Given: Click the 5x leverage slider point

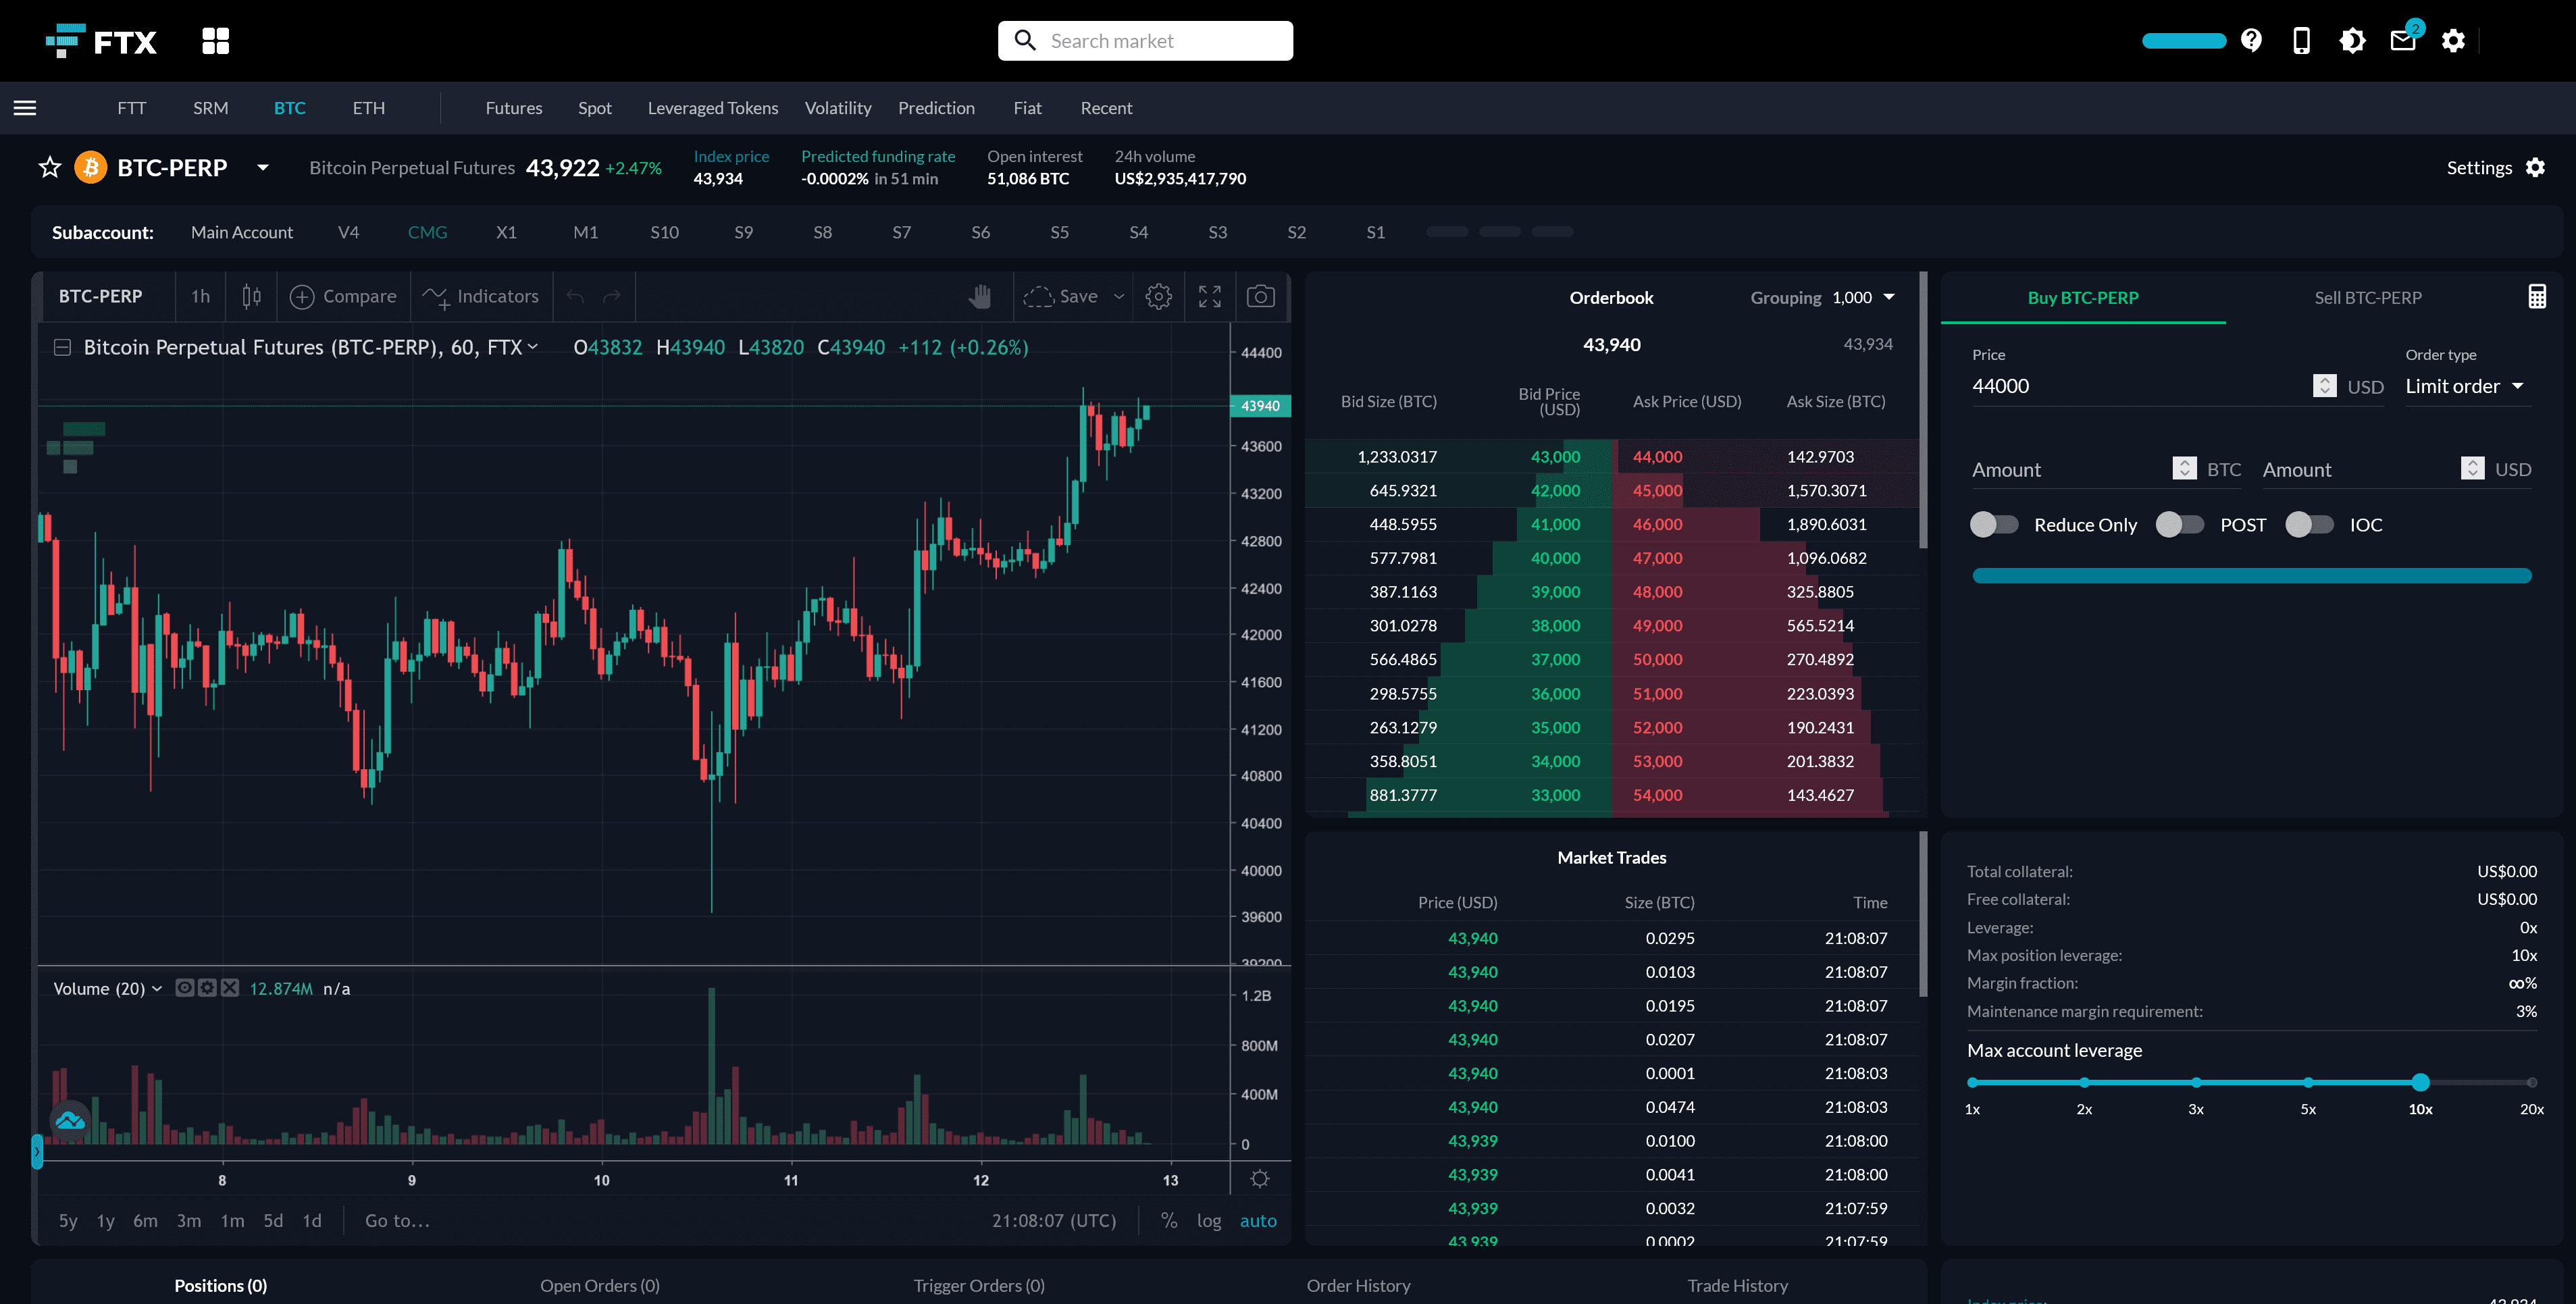Looking at the screenshot, I should click(2308, 1082).
